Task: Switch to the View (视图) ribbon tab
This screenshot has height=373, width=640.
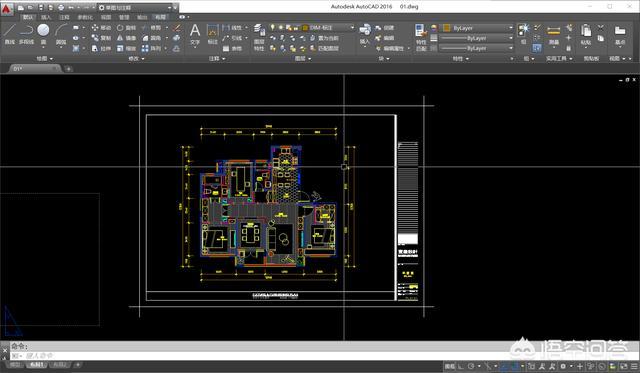Action: [x=106, y=17]
